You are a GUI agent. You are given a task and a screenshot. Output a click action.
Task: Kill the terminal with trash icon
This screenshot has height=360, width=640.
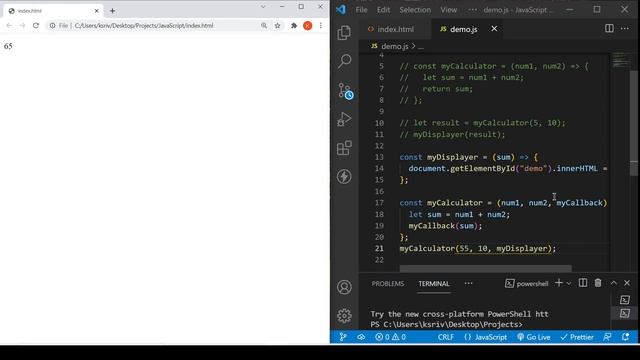[598, 283]
